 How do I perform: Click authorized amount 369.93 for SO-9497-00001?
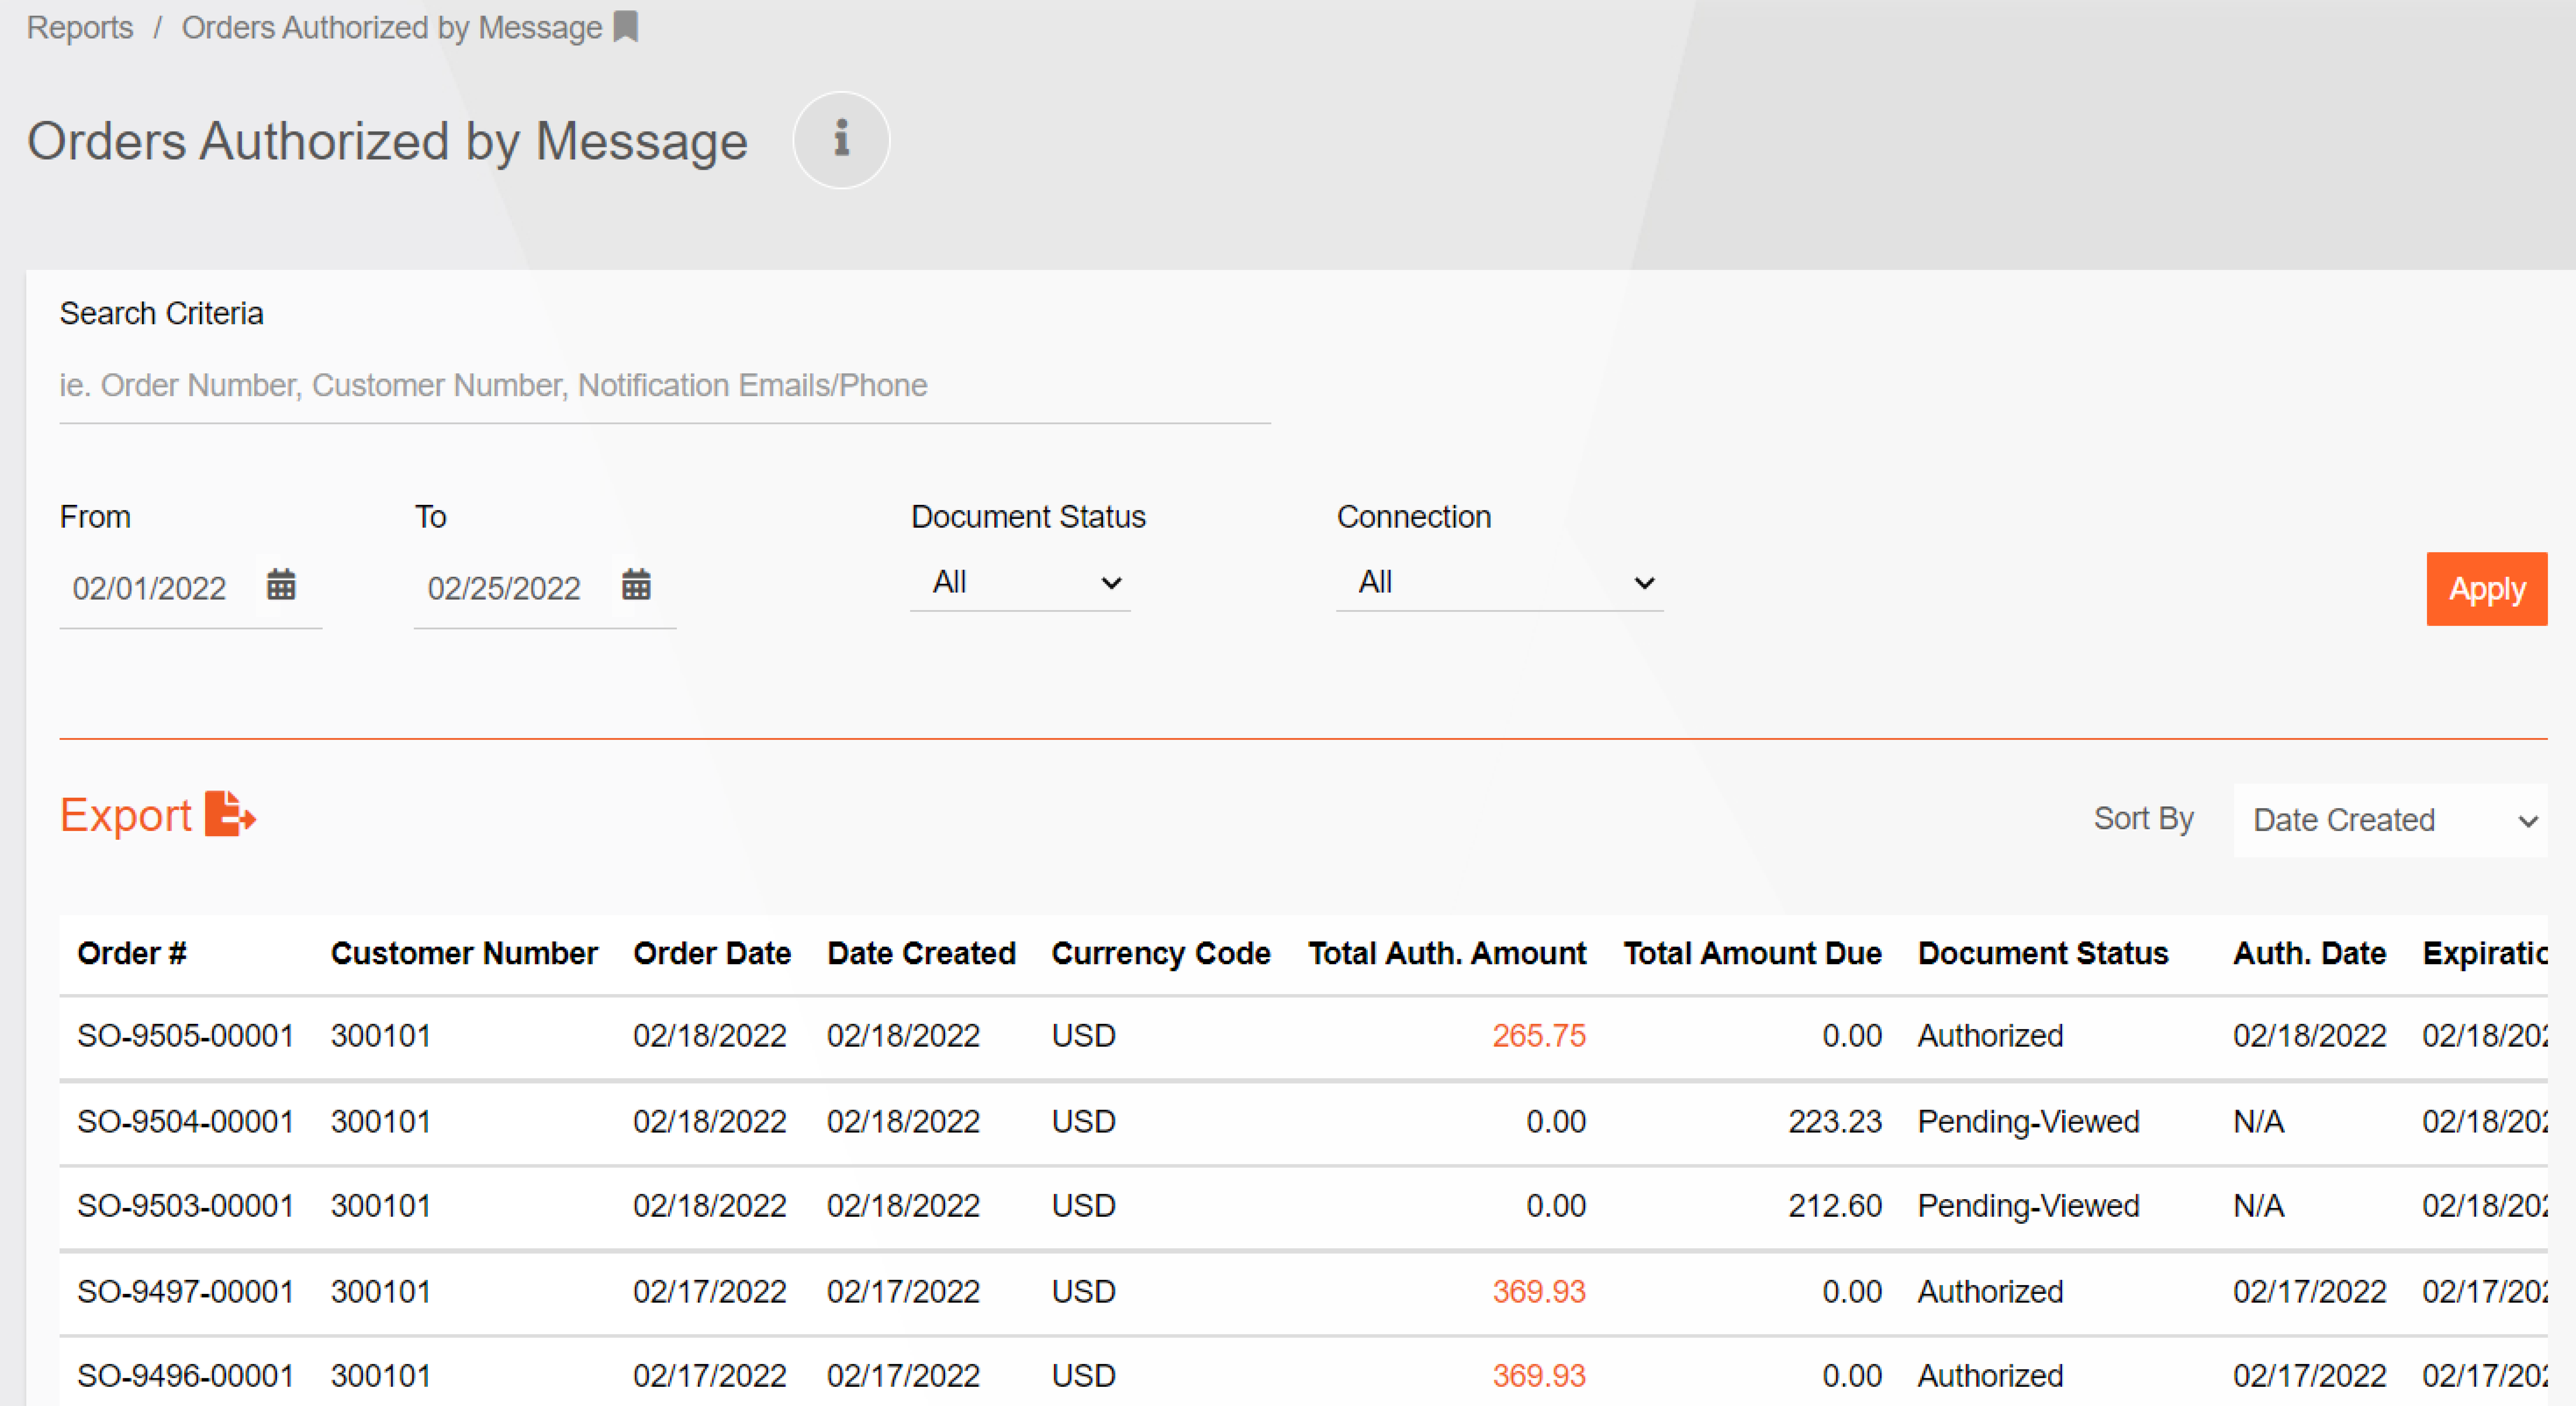pos(1539,1292)
